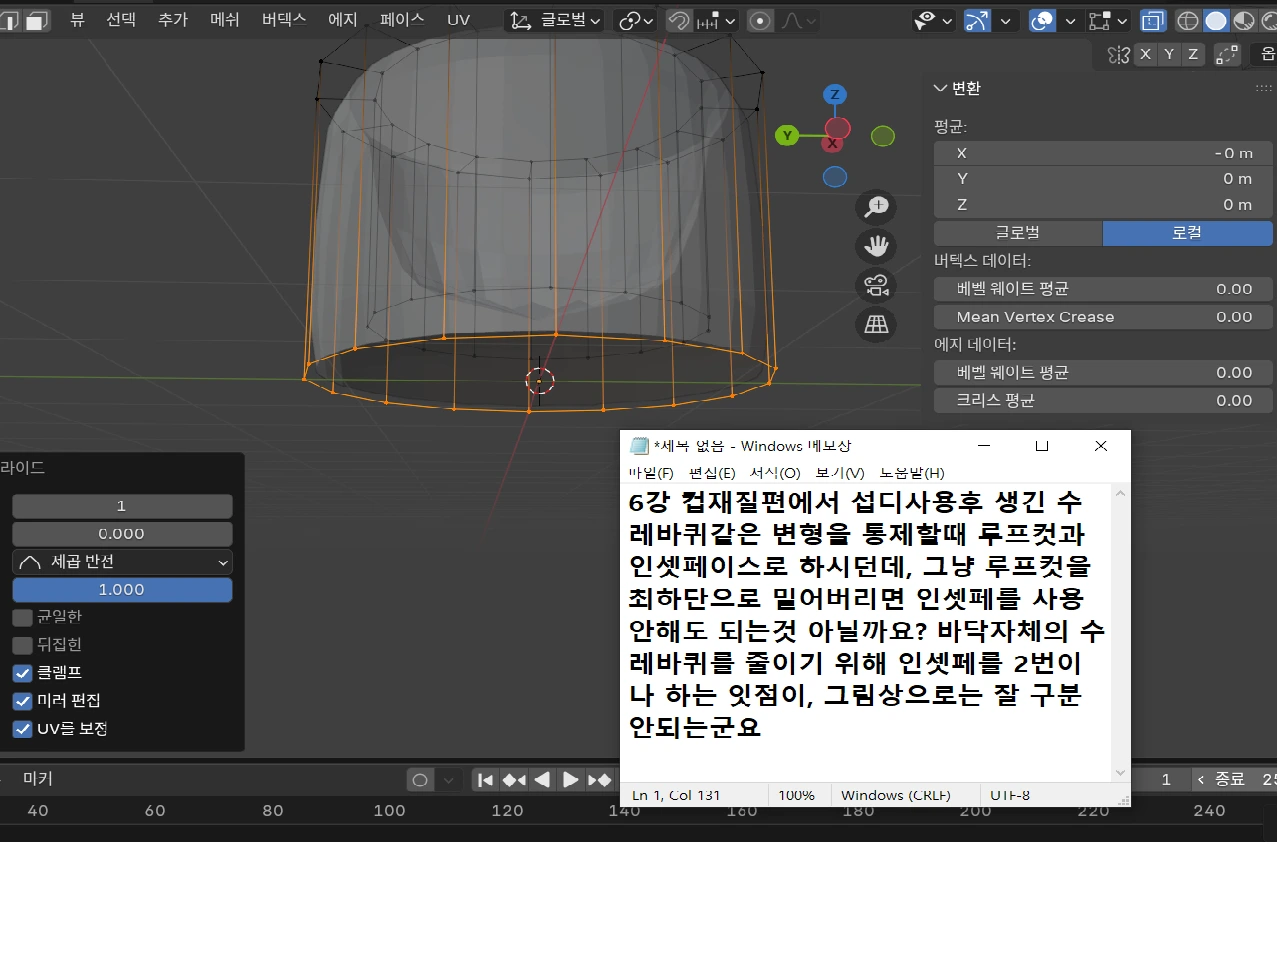Viewport: 1283px width, 967px height.
Task: Open the 세곱 반선 falloff dropdown
Action: tap(120, 561)
